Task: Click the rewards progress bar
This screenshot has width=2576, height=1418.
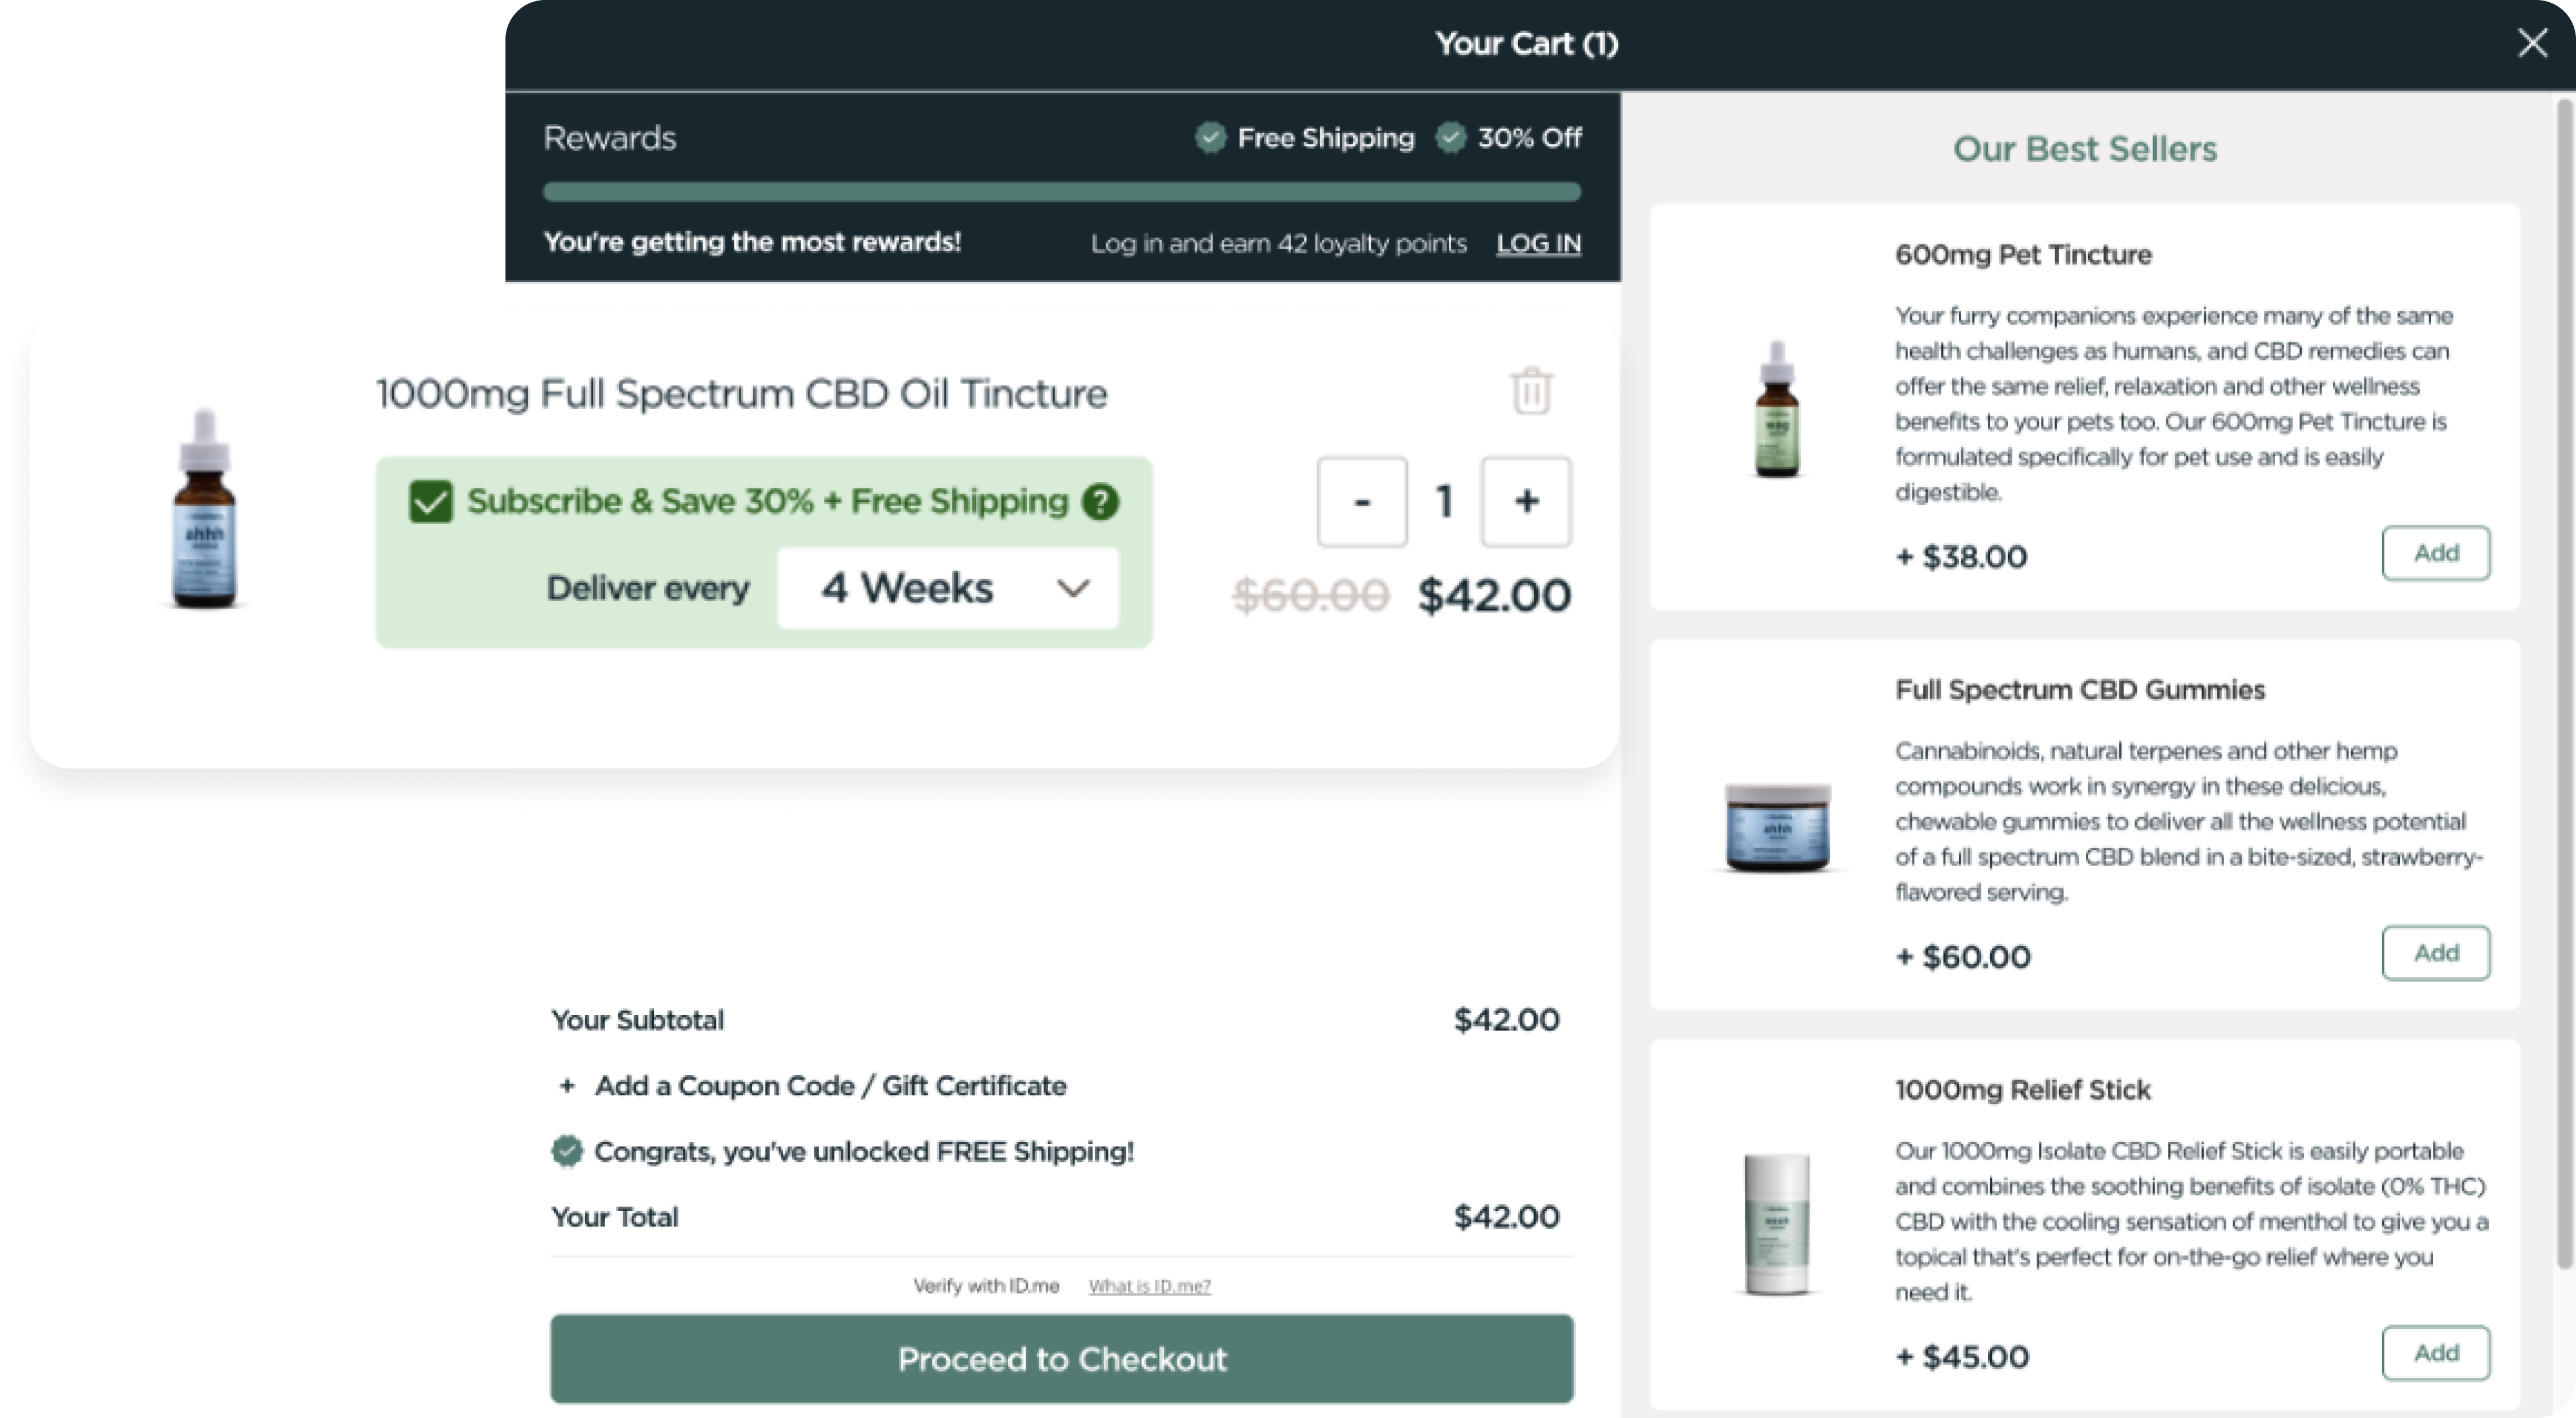Action: [1062, 192]
